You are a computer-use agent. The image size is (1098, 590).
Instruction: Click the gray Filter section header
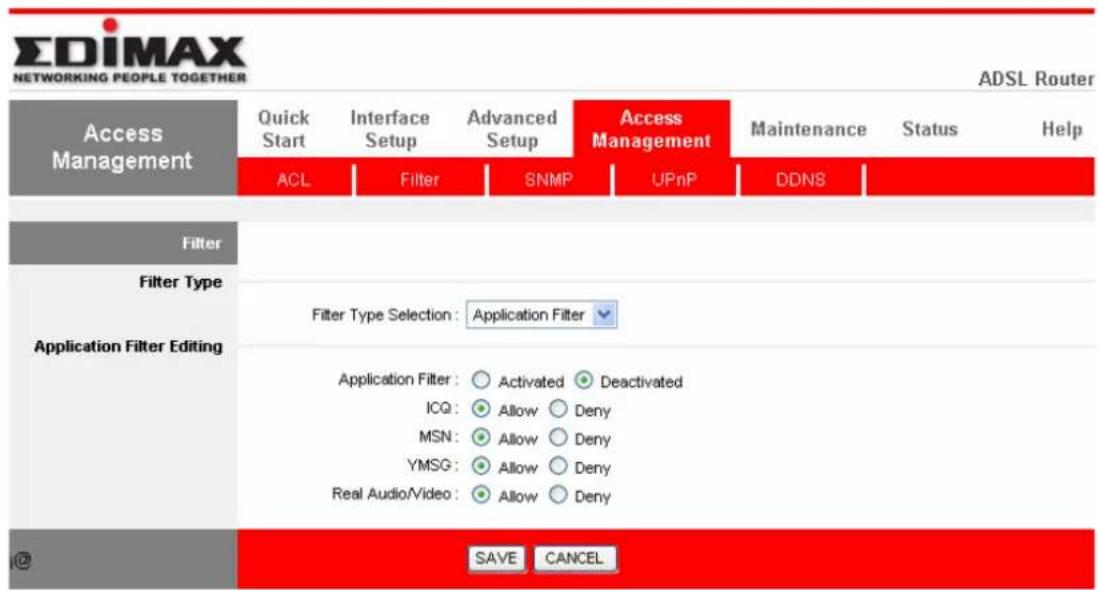tap(123, 243)
